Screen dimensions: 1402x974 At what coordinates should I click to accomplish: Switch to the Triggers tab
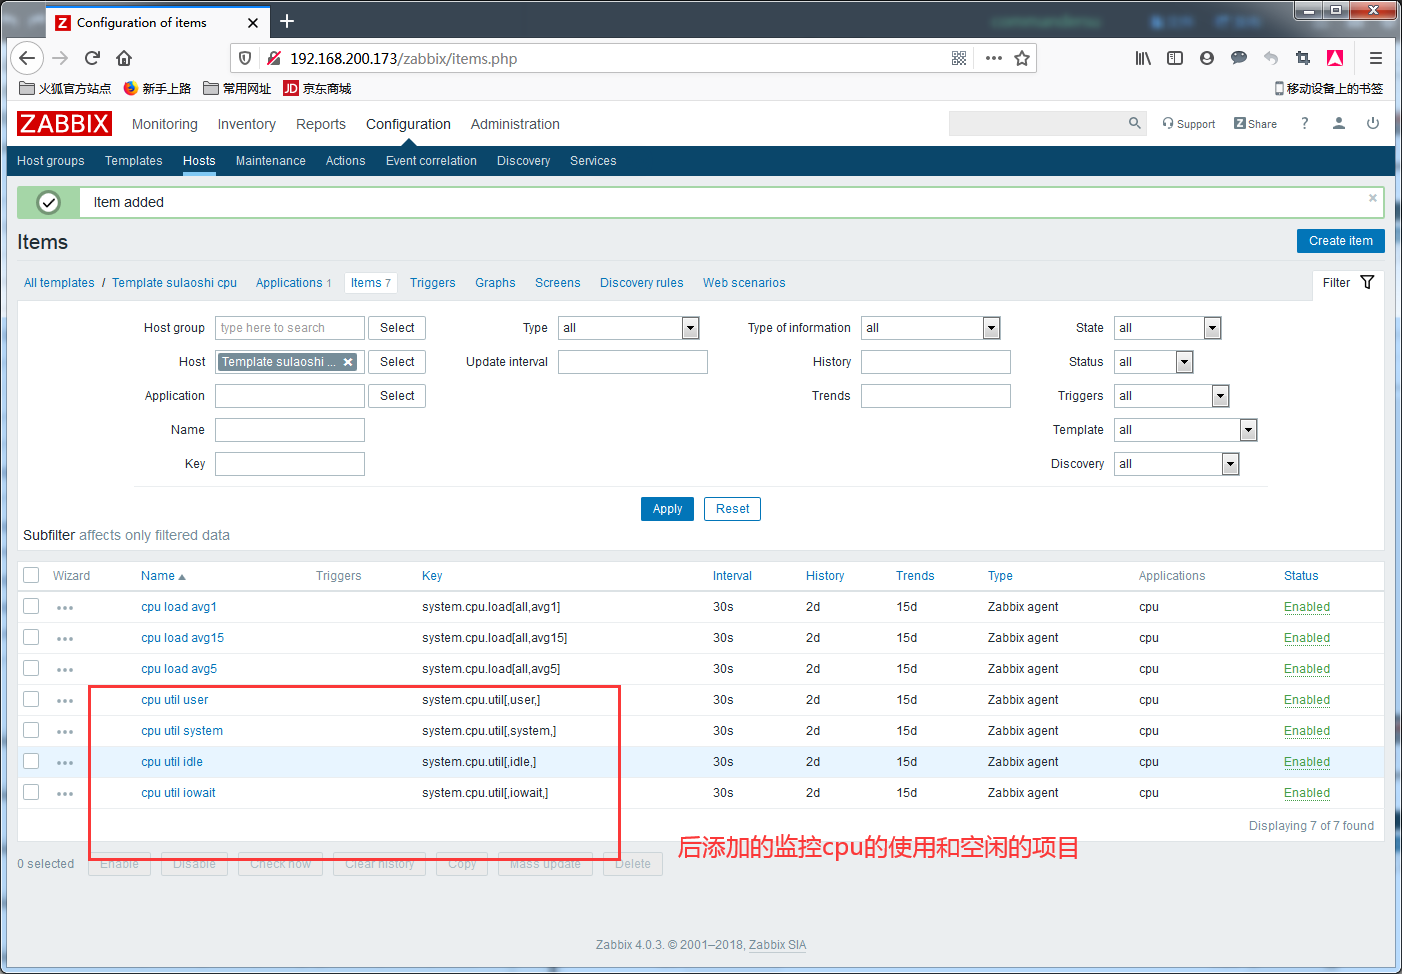(x=433, y=283)
